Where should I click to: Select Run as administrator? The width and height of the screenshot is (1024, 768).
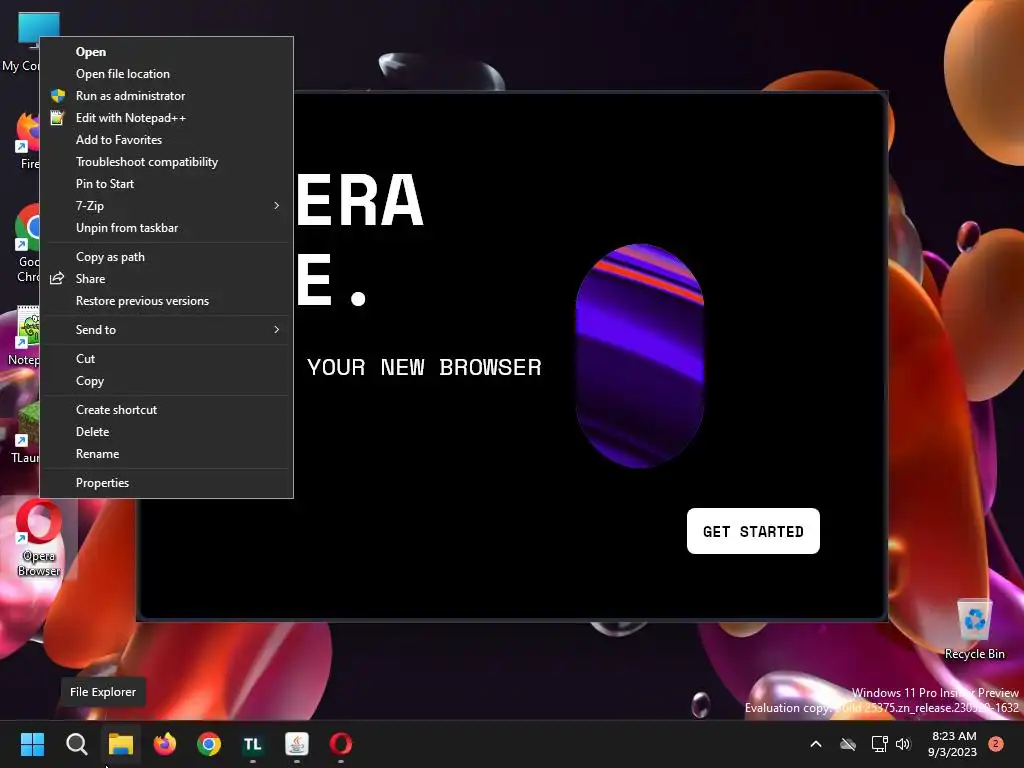click(x=167, y=96)
